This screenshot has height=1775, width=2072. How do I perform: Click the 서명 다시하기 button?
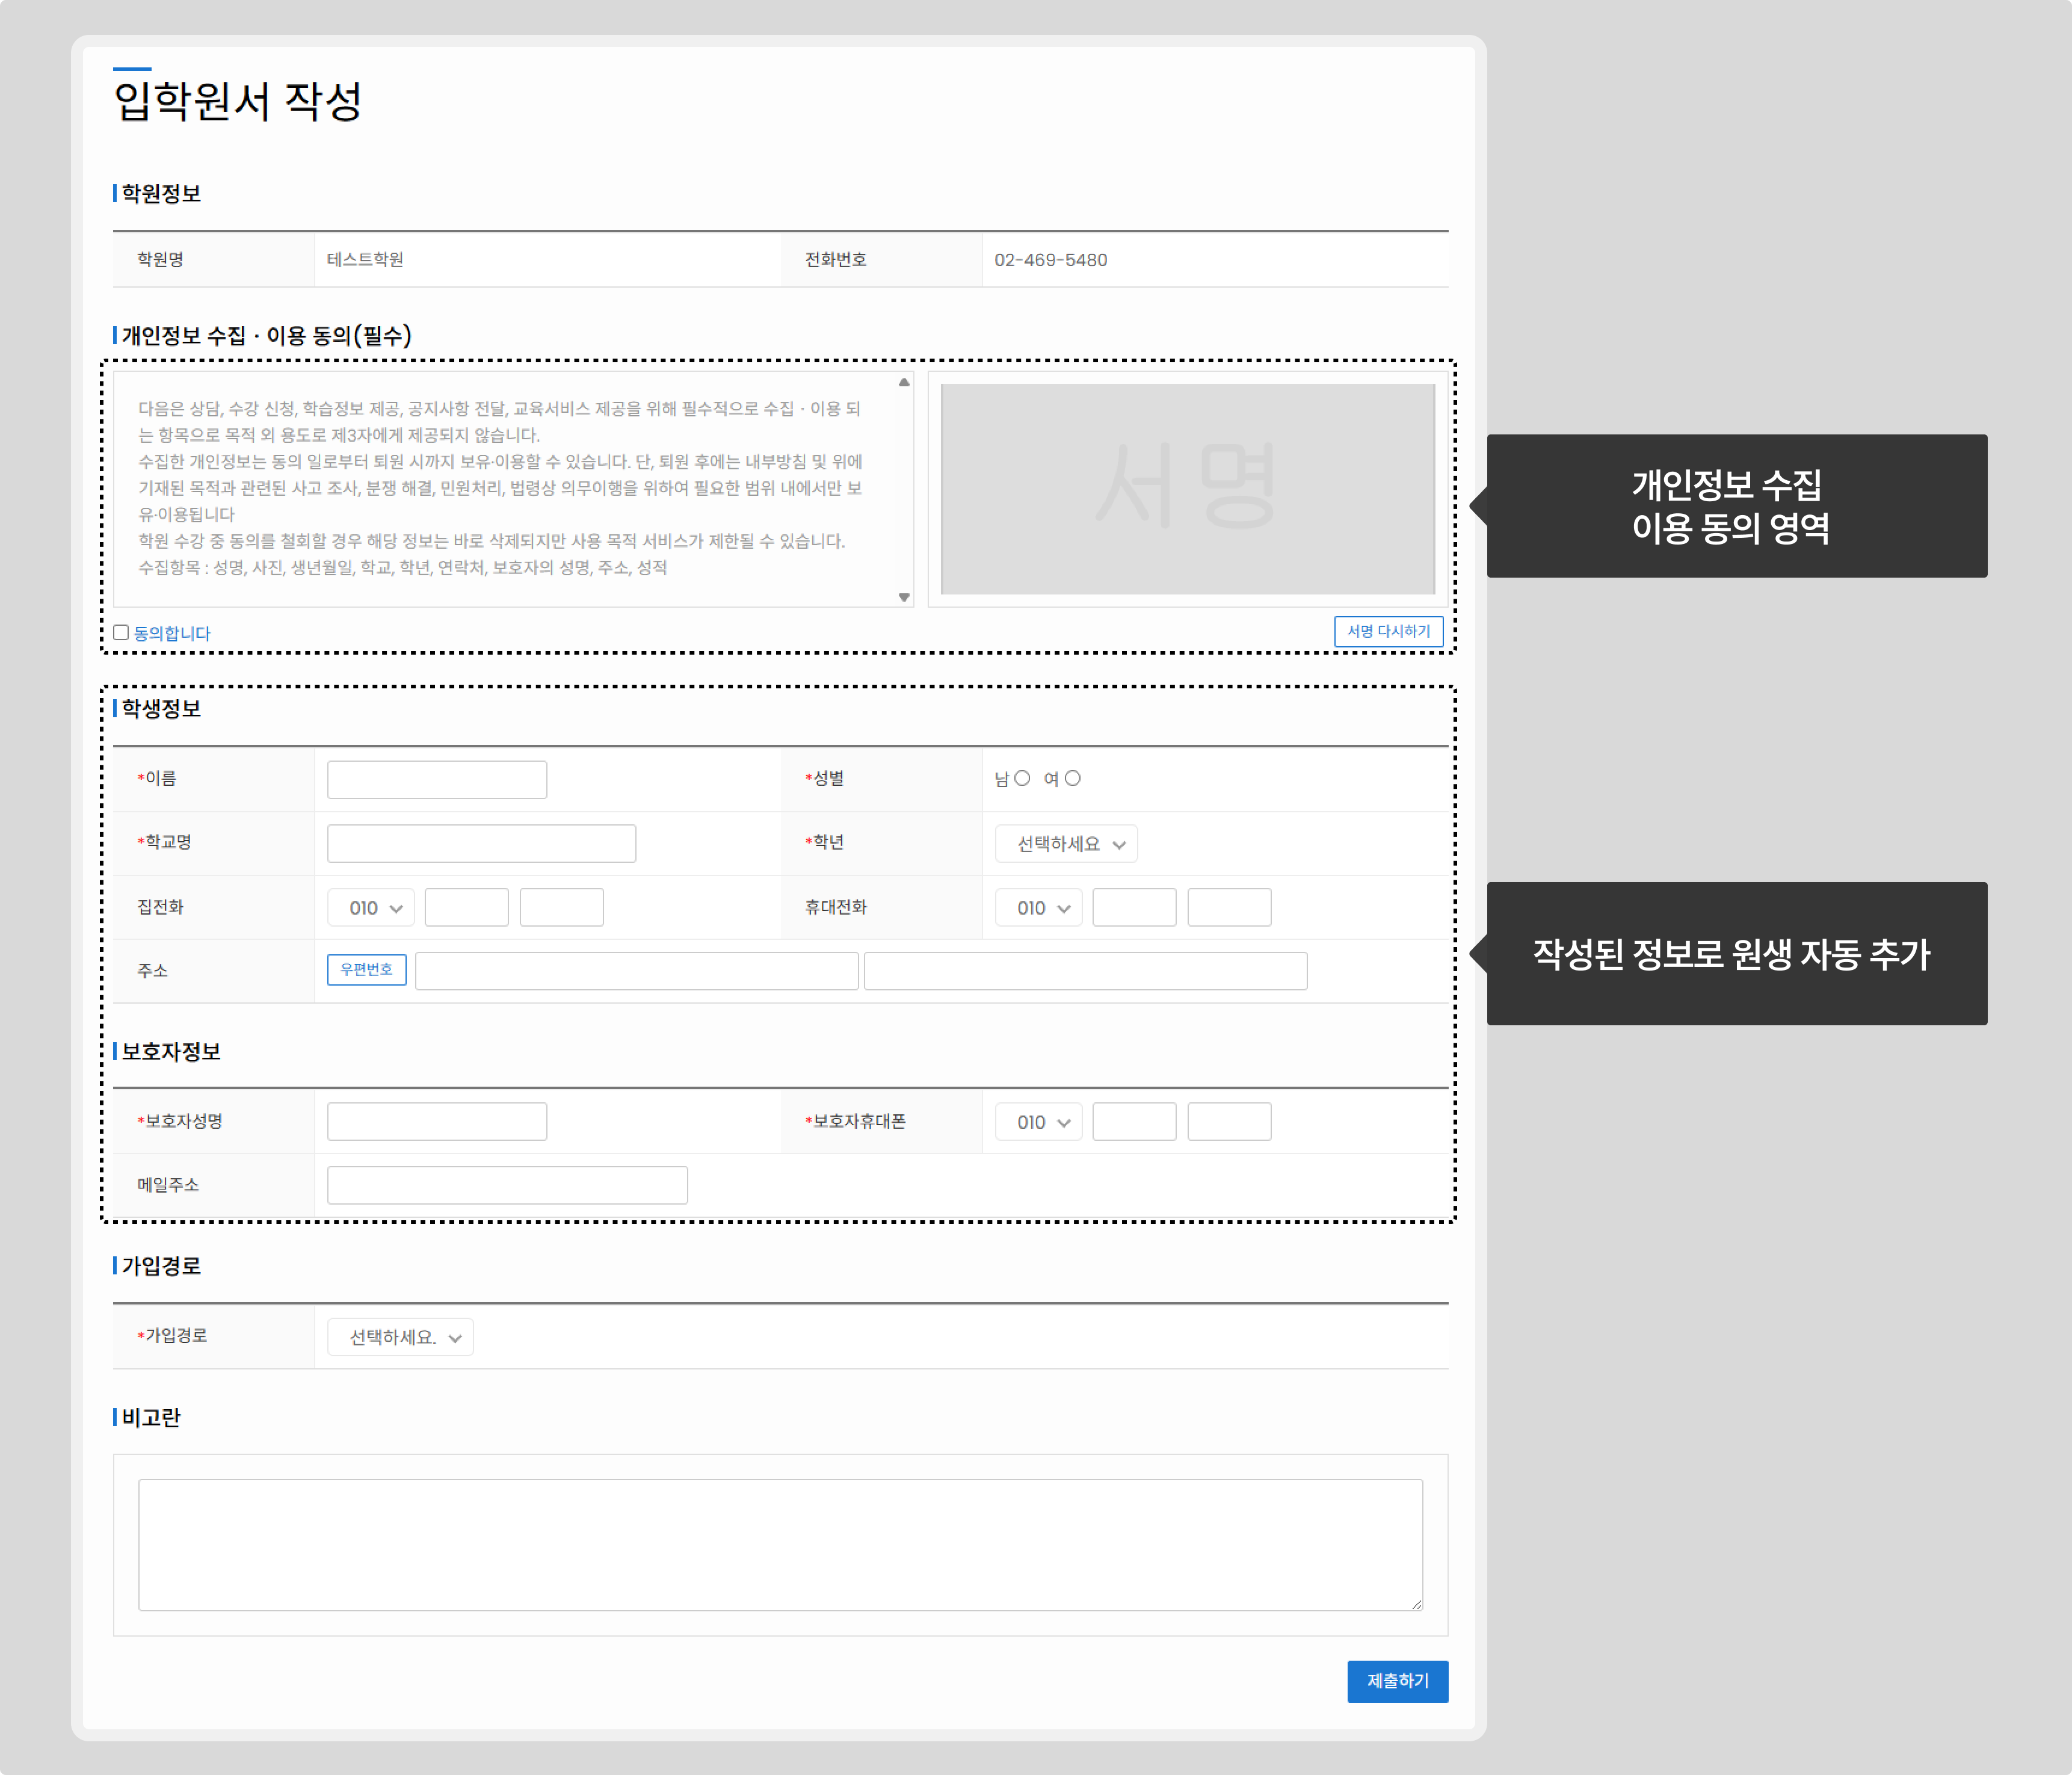pos(1388,631)
